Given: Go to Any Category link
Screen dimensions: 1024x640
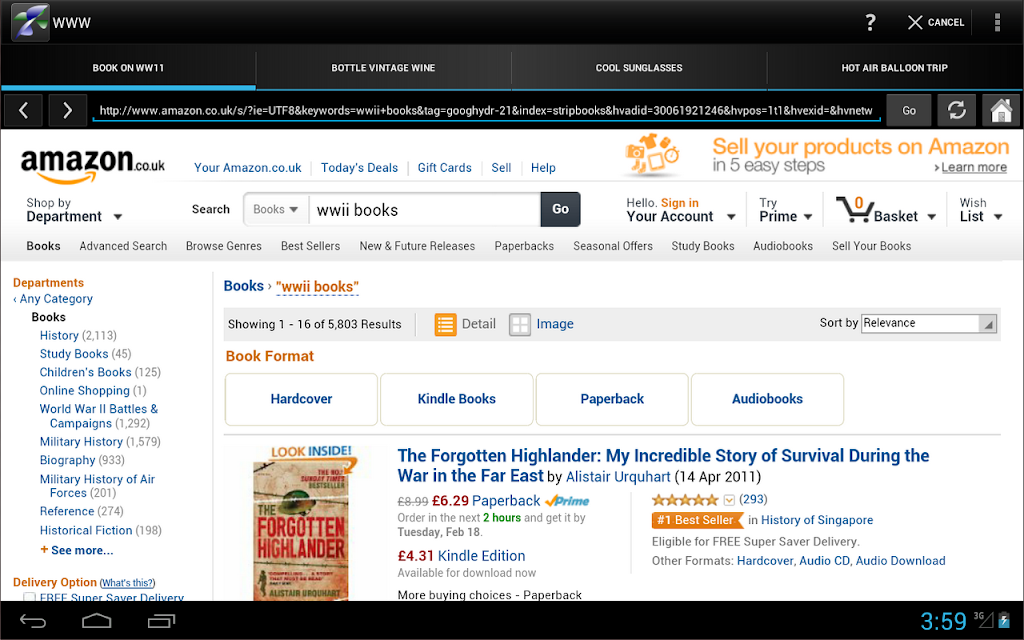Looking at the screenshot, I should pos(56,299).
